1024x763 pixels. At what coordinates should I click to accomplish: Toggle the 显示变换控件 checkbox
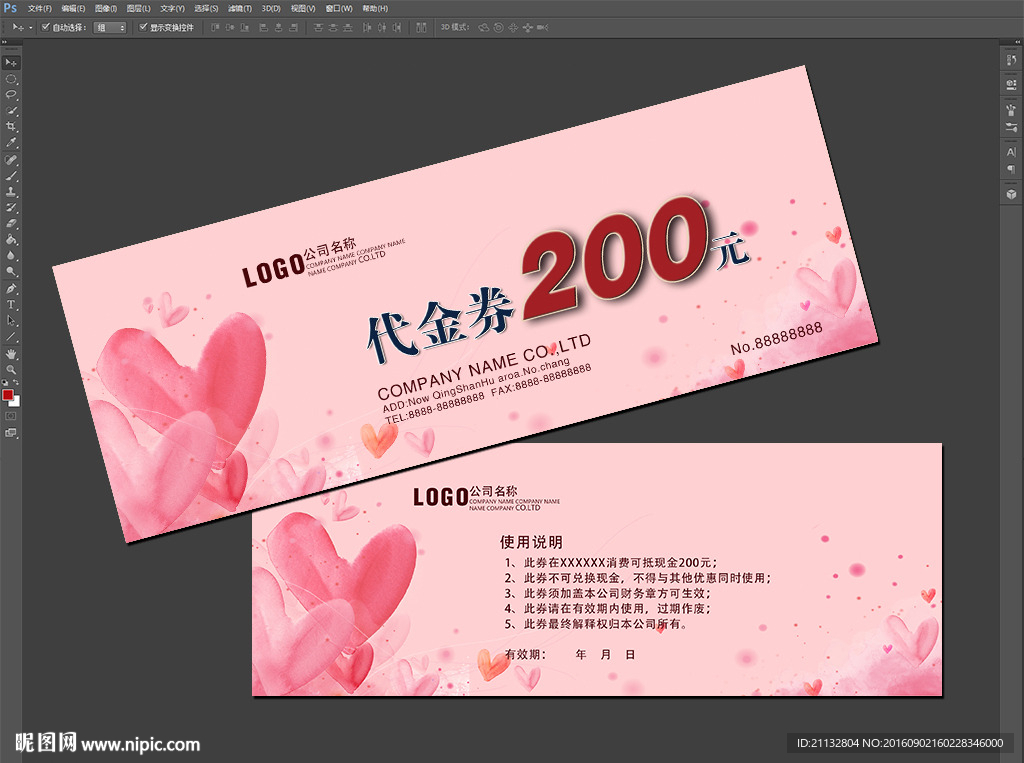[x=143, y=27]
